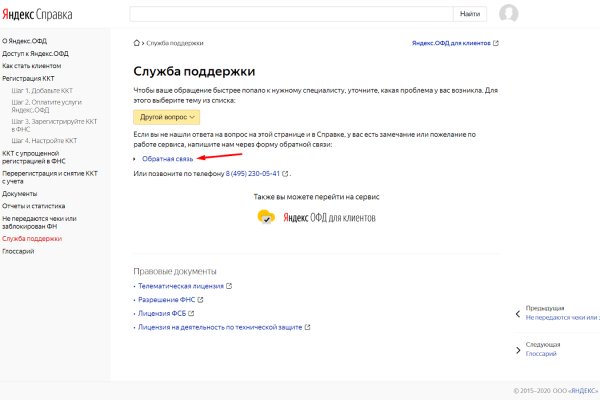Viewport: 600px width, 400px height.
Task: Go to Глоссарий in sidebar
Action: [18, 251]
